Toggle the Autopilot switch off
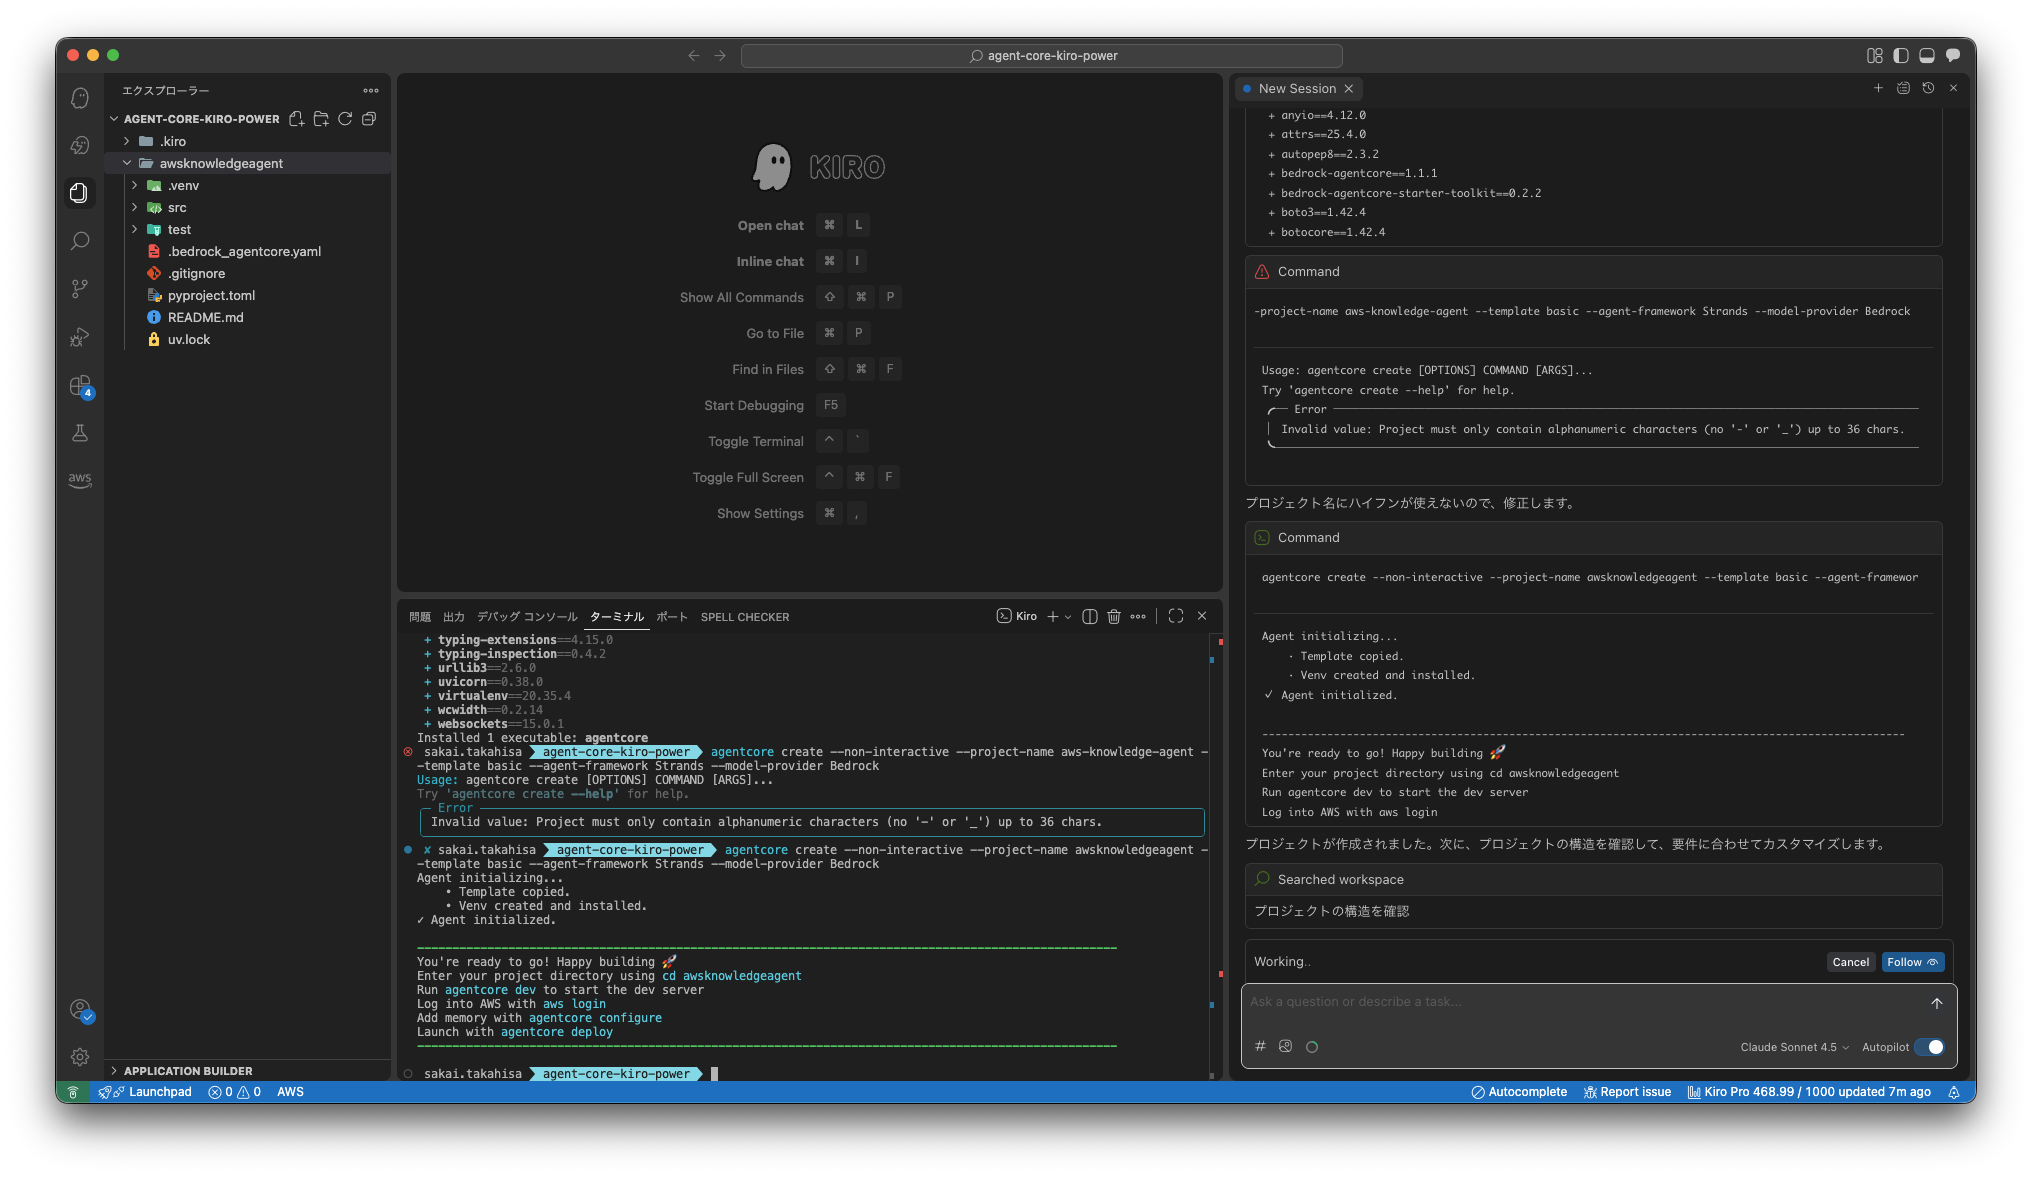This screenshot has height=1177, width=2032. (1929, 1047)
